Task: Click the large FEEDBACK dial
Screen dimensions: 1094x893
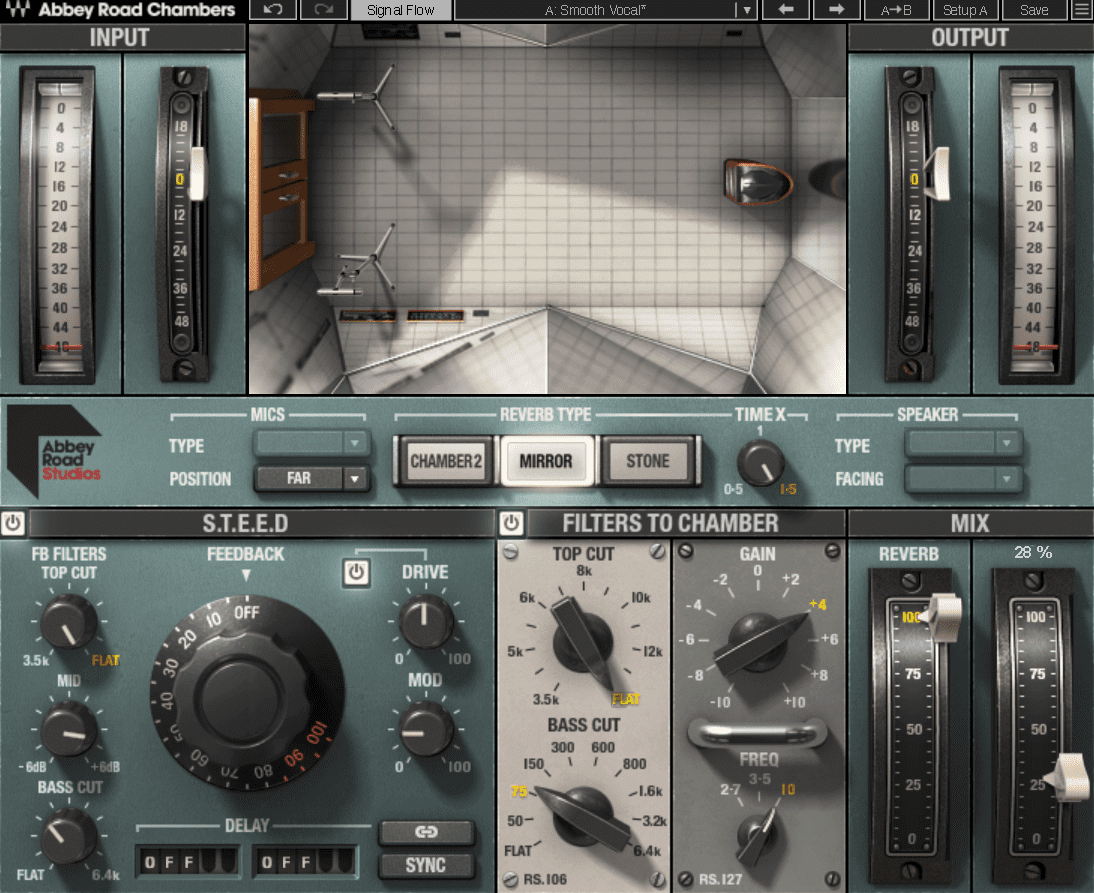Action: click(246, 694)
